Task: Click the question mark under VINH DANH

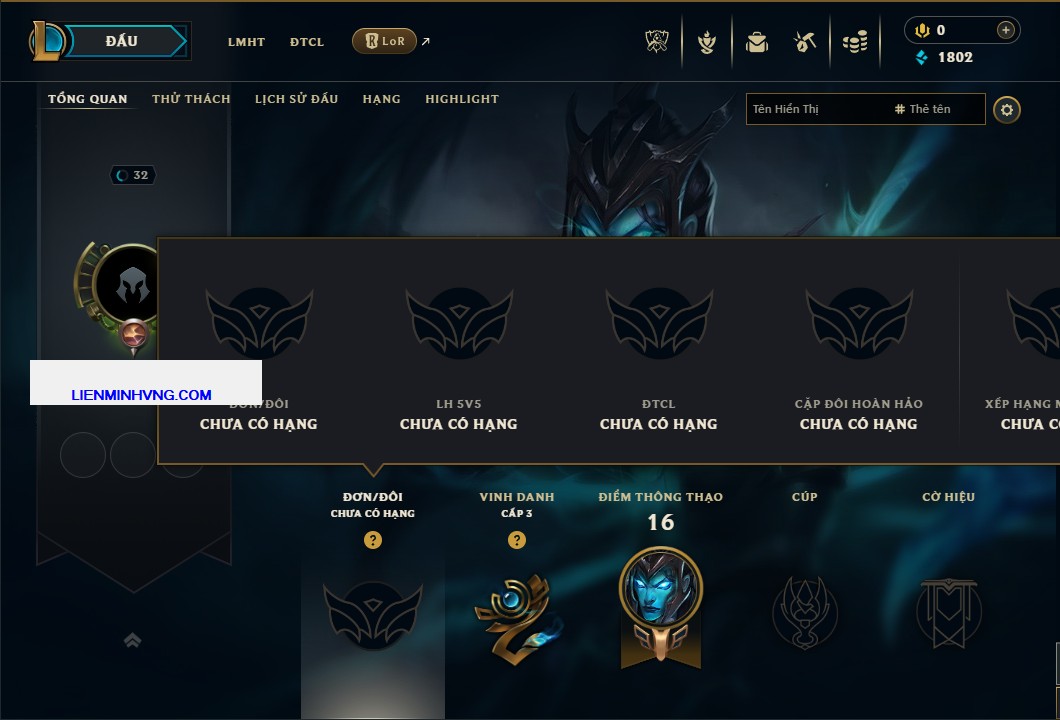Action: point(516,539)
